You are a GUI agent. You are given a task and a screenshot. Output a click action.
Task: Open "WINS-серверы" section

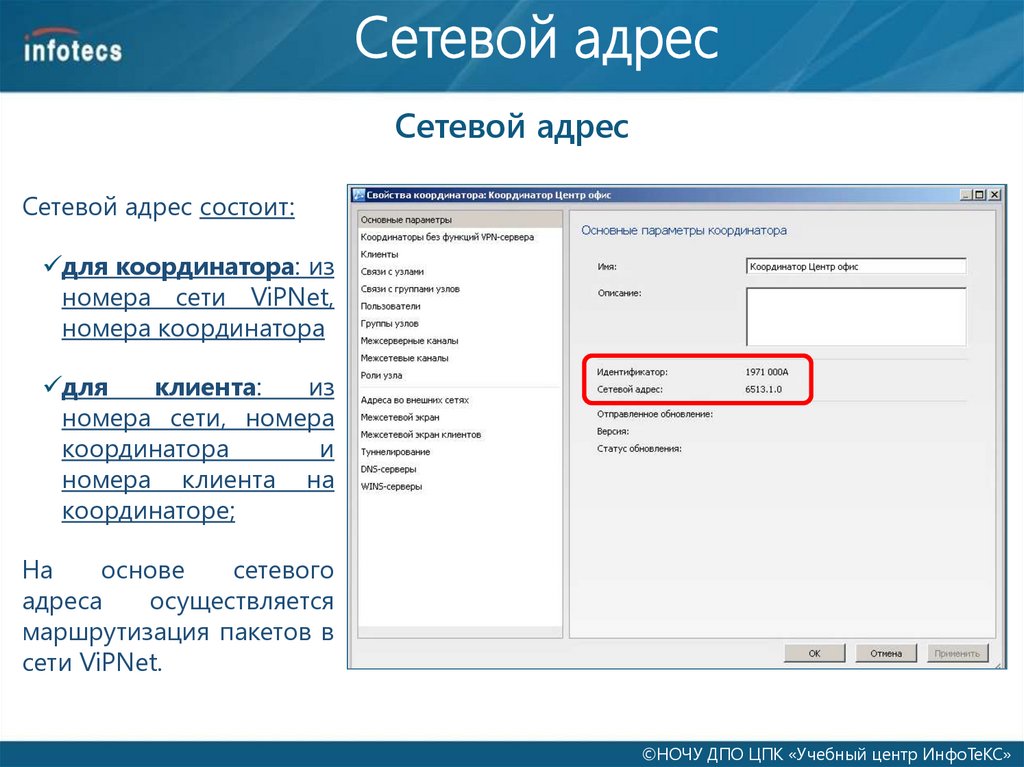pyautogui.click(x=392, y=486)
